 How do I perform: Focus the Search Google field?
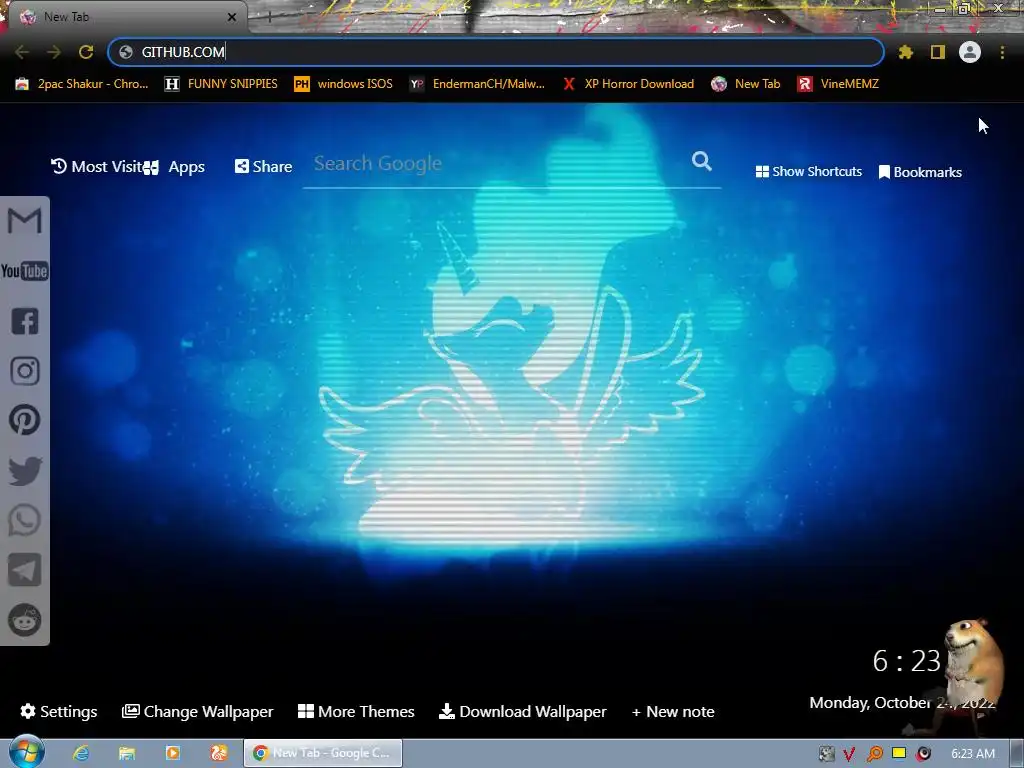pos(500,163)
